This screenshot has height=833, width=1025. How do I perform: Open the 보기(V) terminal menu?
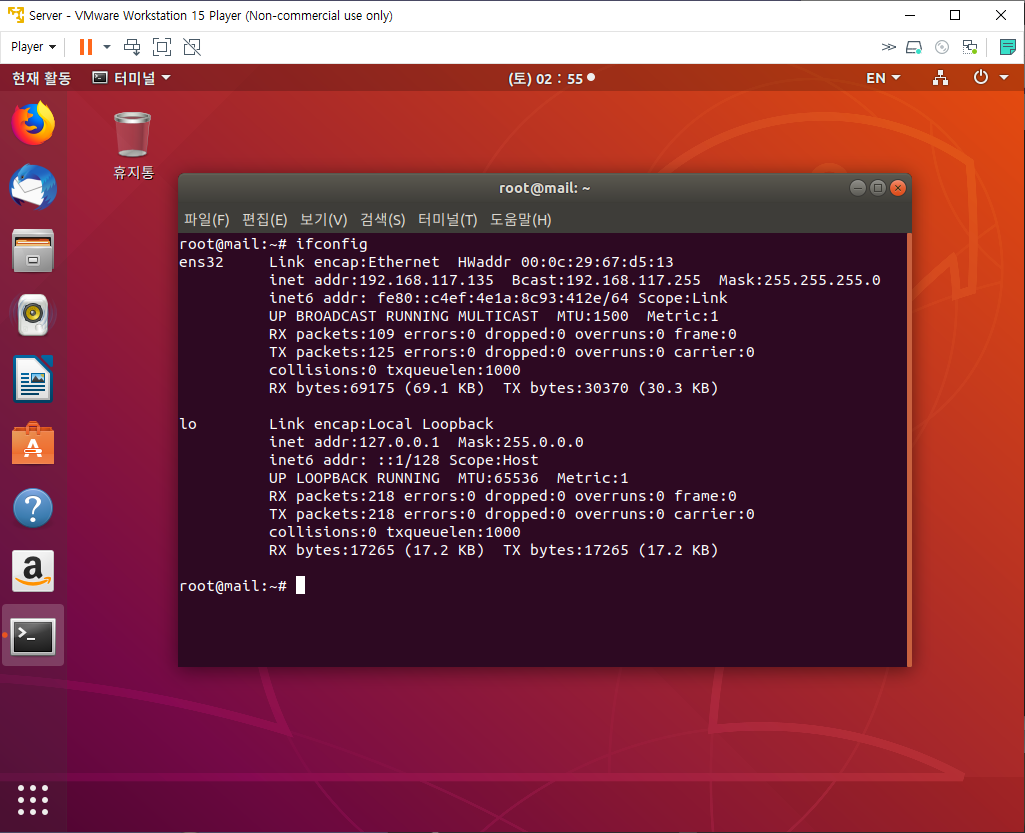[x=324, y=220]
